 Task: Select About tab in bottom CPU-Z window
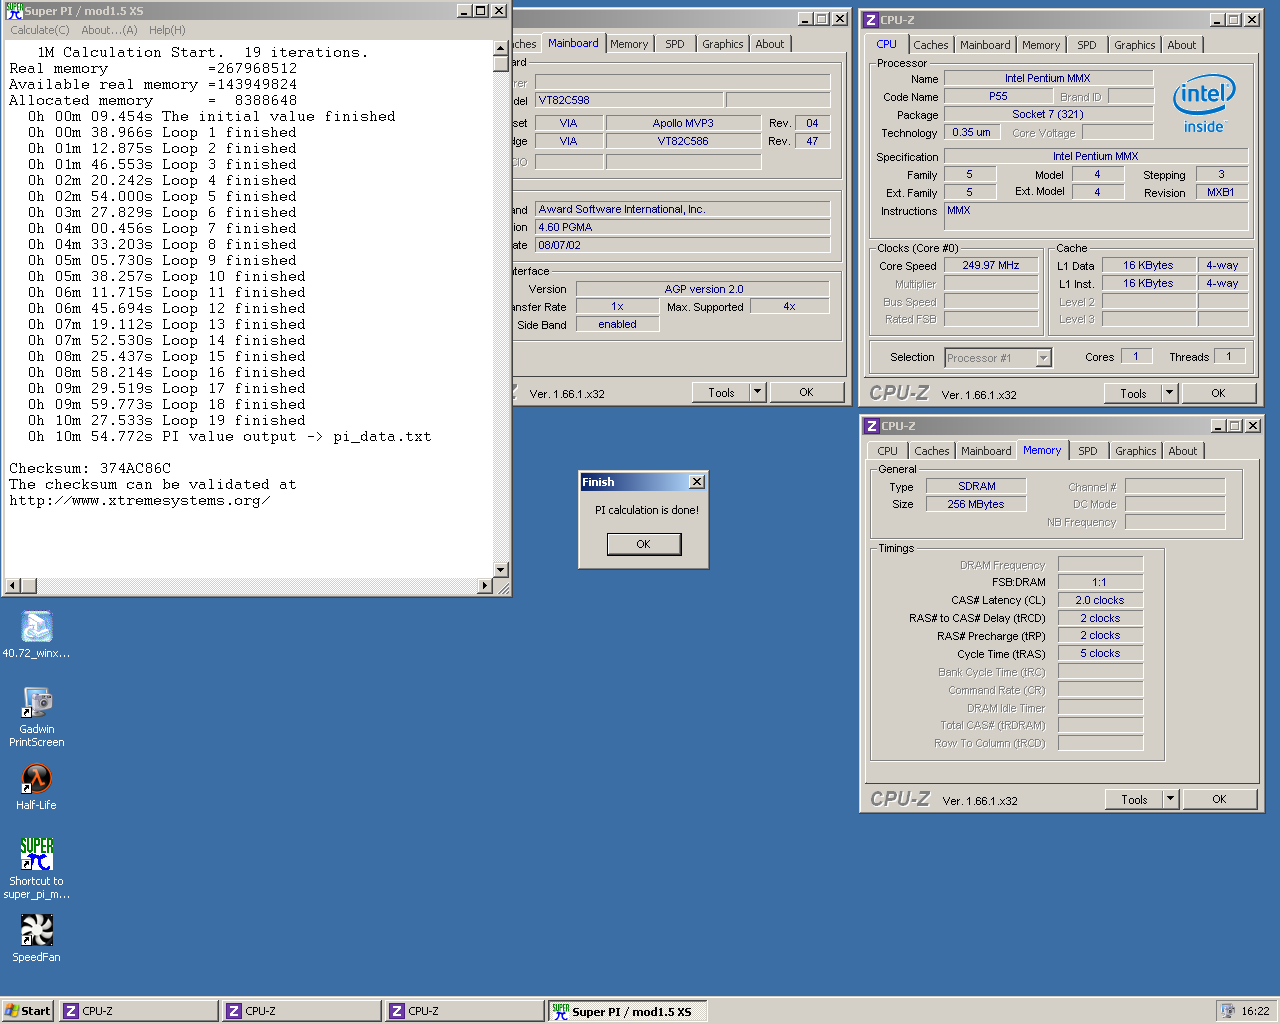pyautogui.click(x=1183, y=451)
